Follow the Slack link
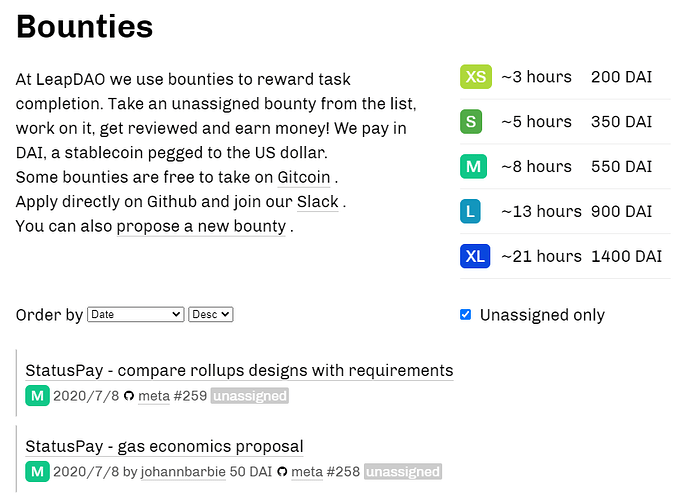Viewport: 686px width, 500px height. [x=318, y=202]
